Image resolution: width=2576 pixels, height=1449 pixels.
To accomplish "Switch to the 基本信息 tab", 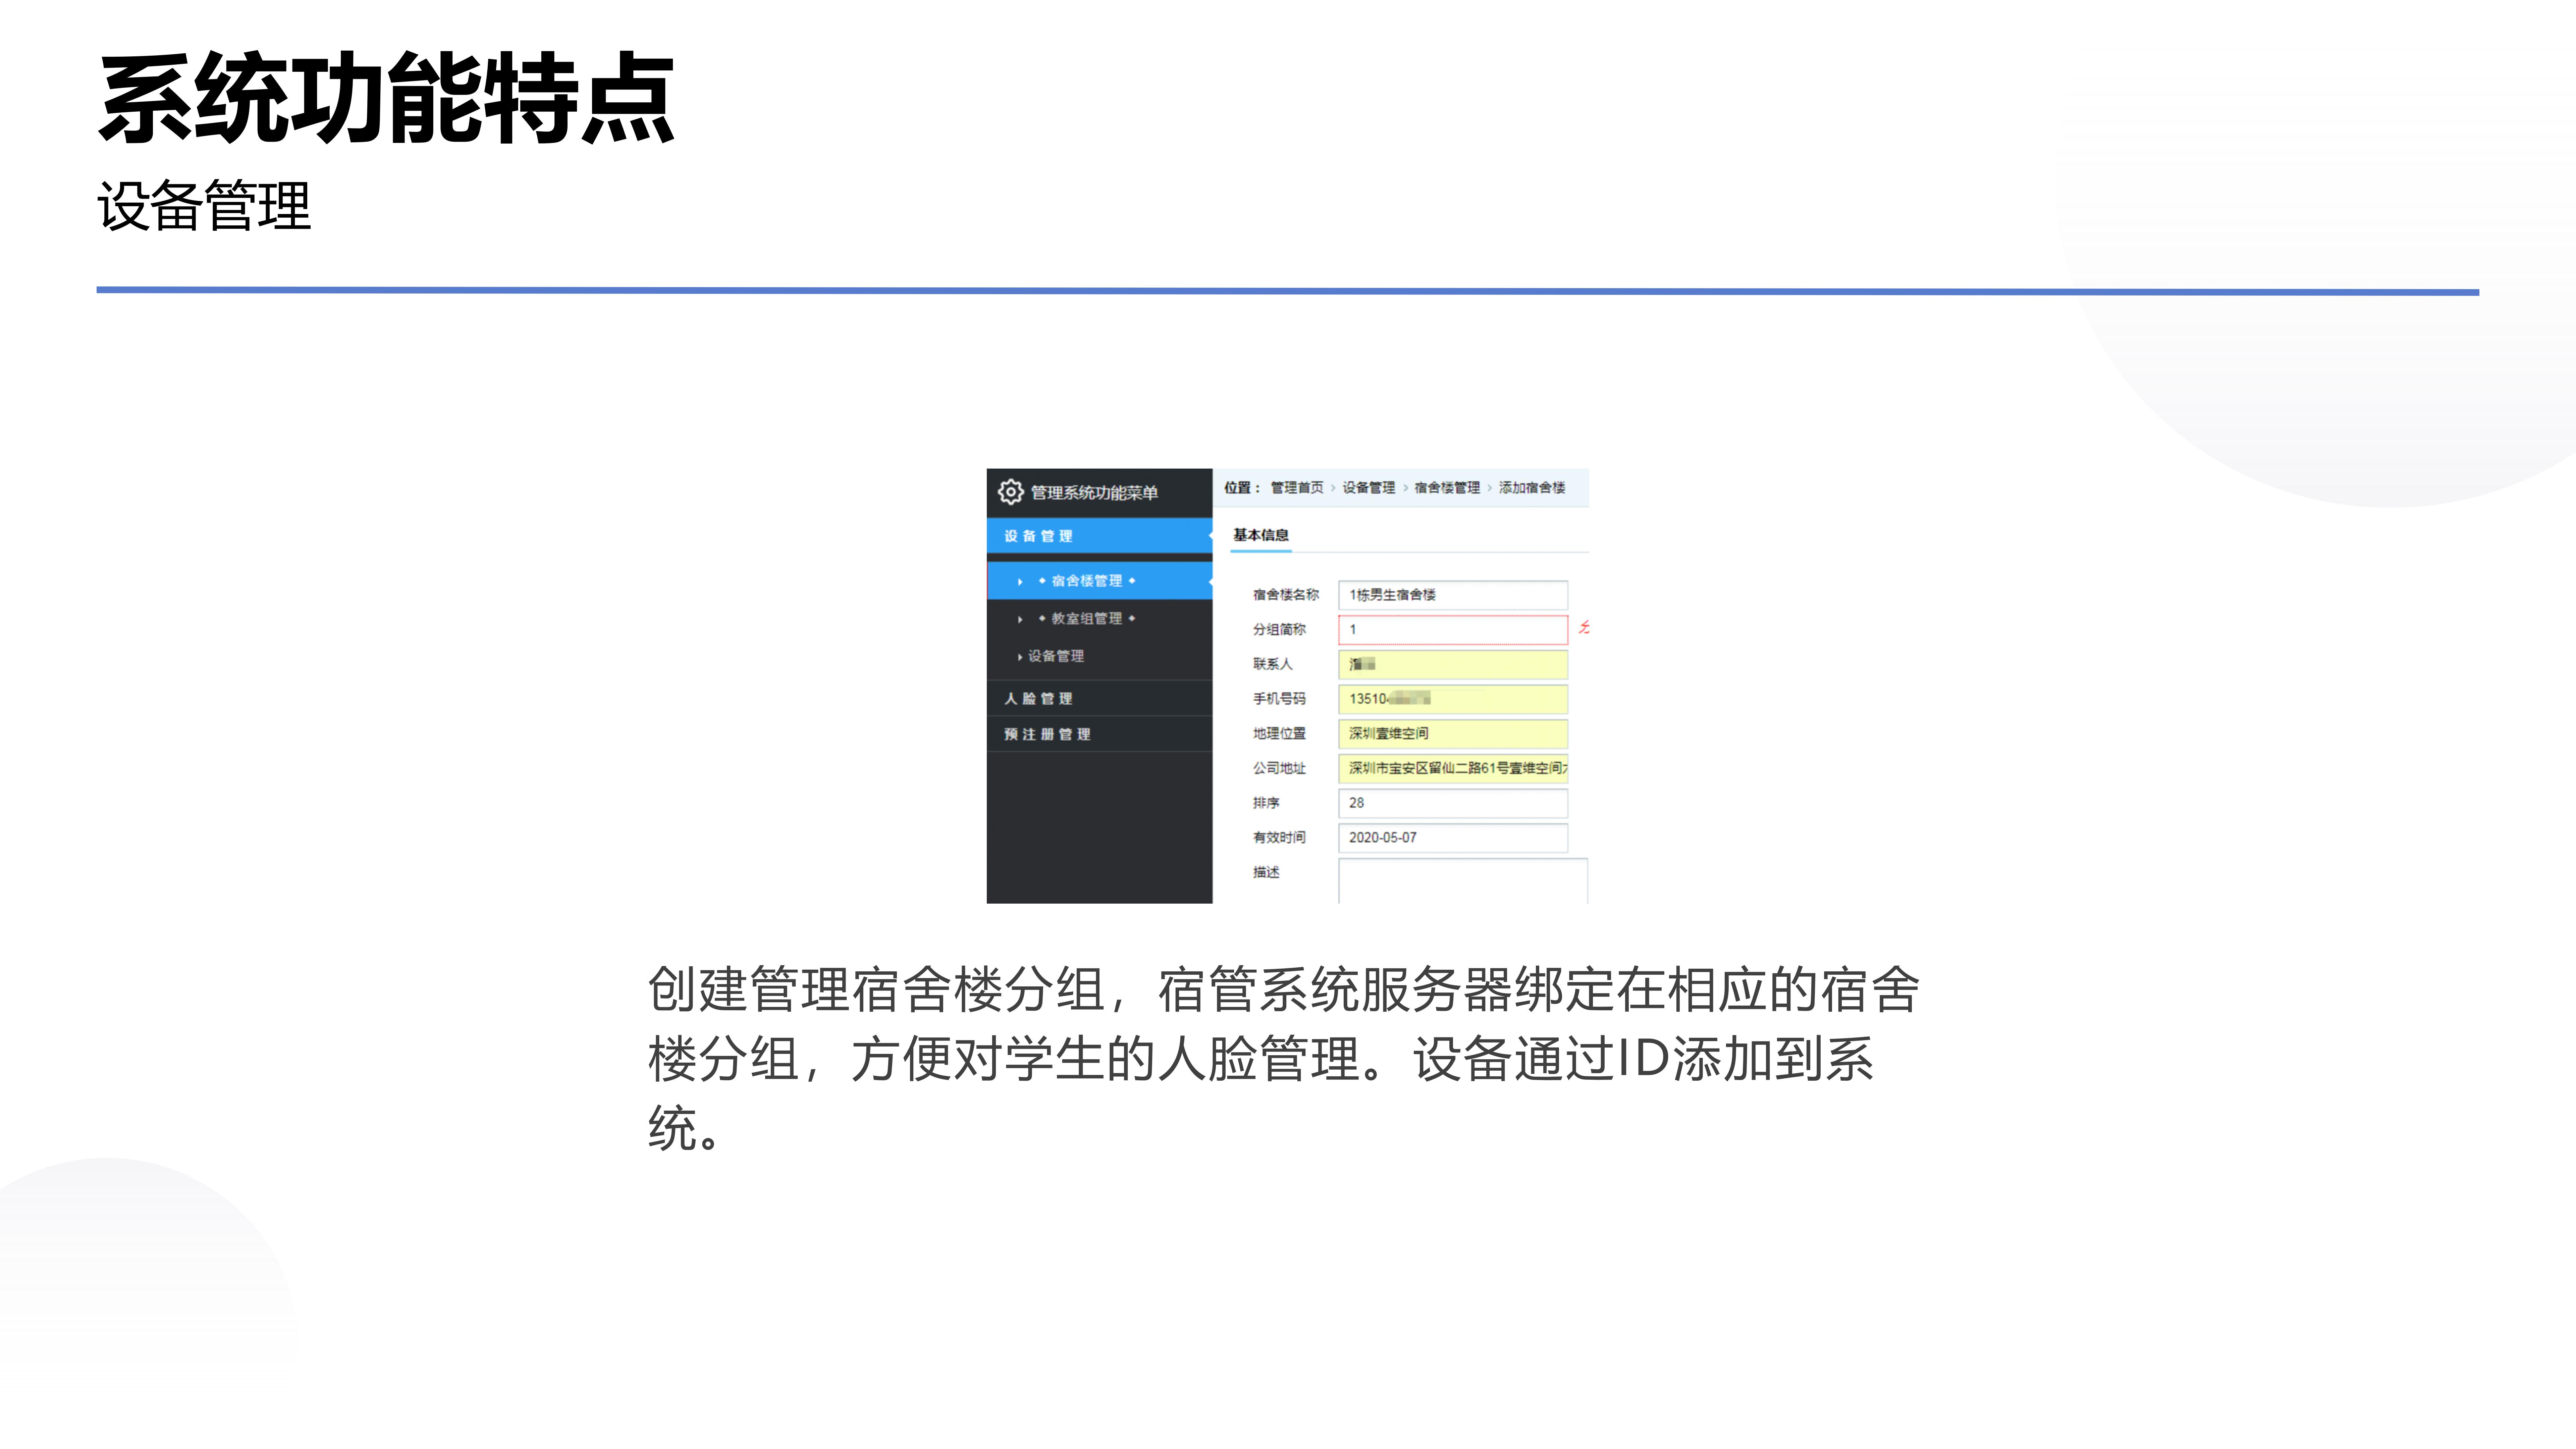I will pyautogui.click(x=1261, y=536).
